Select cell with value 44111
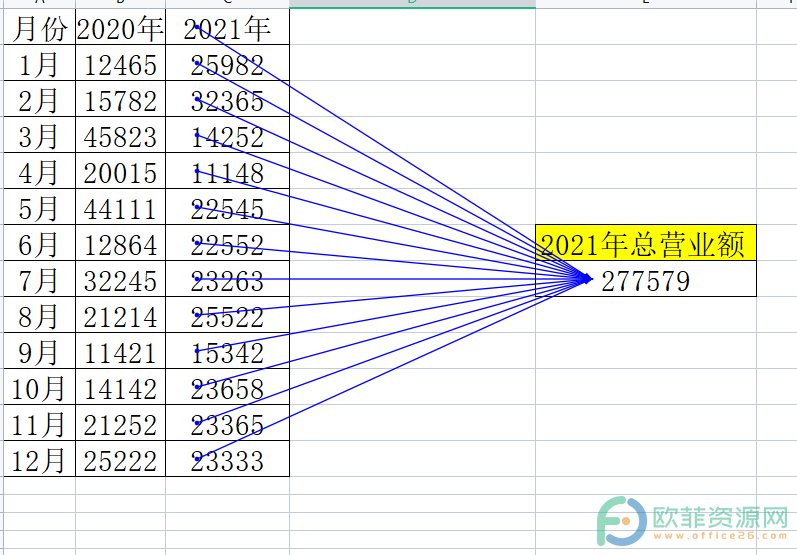The image size is (797, 555). 120,207
